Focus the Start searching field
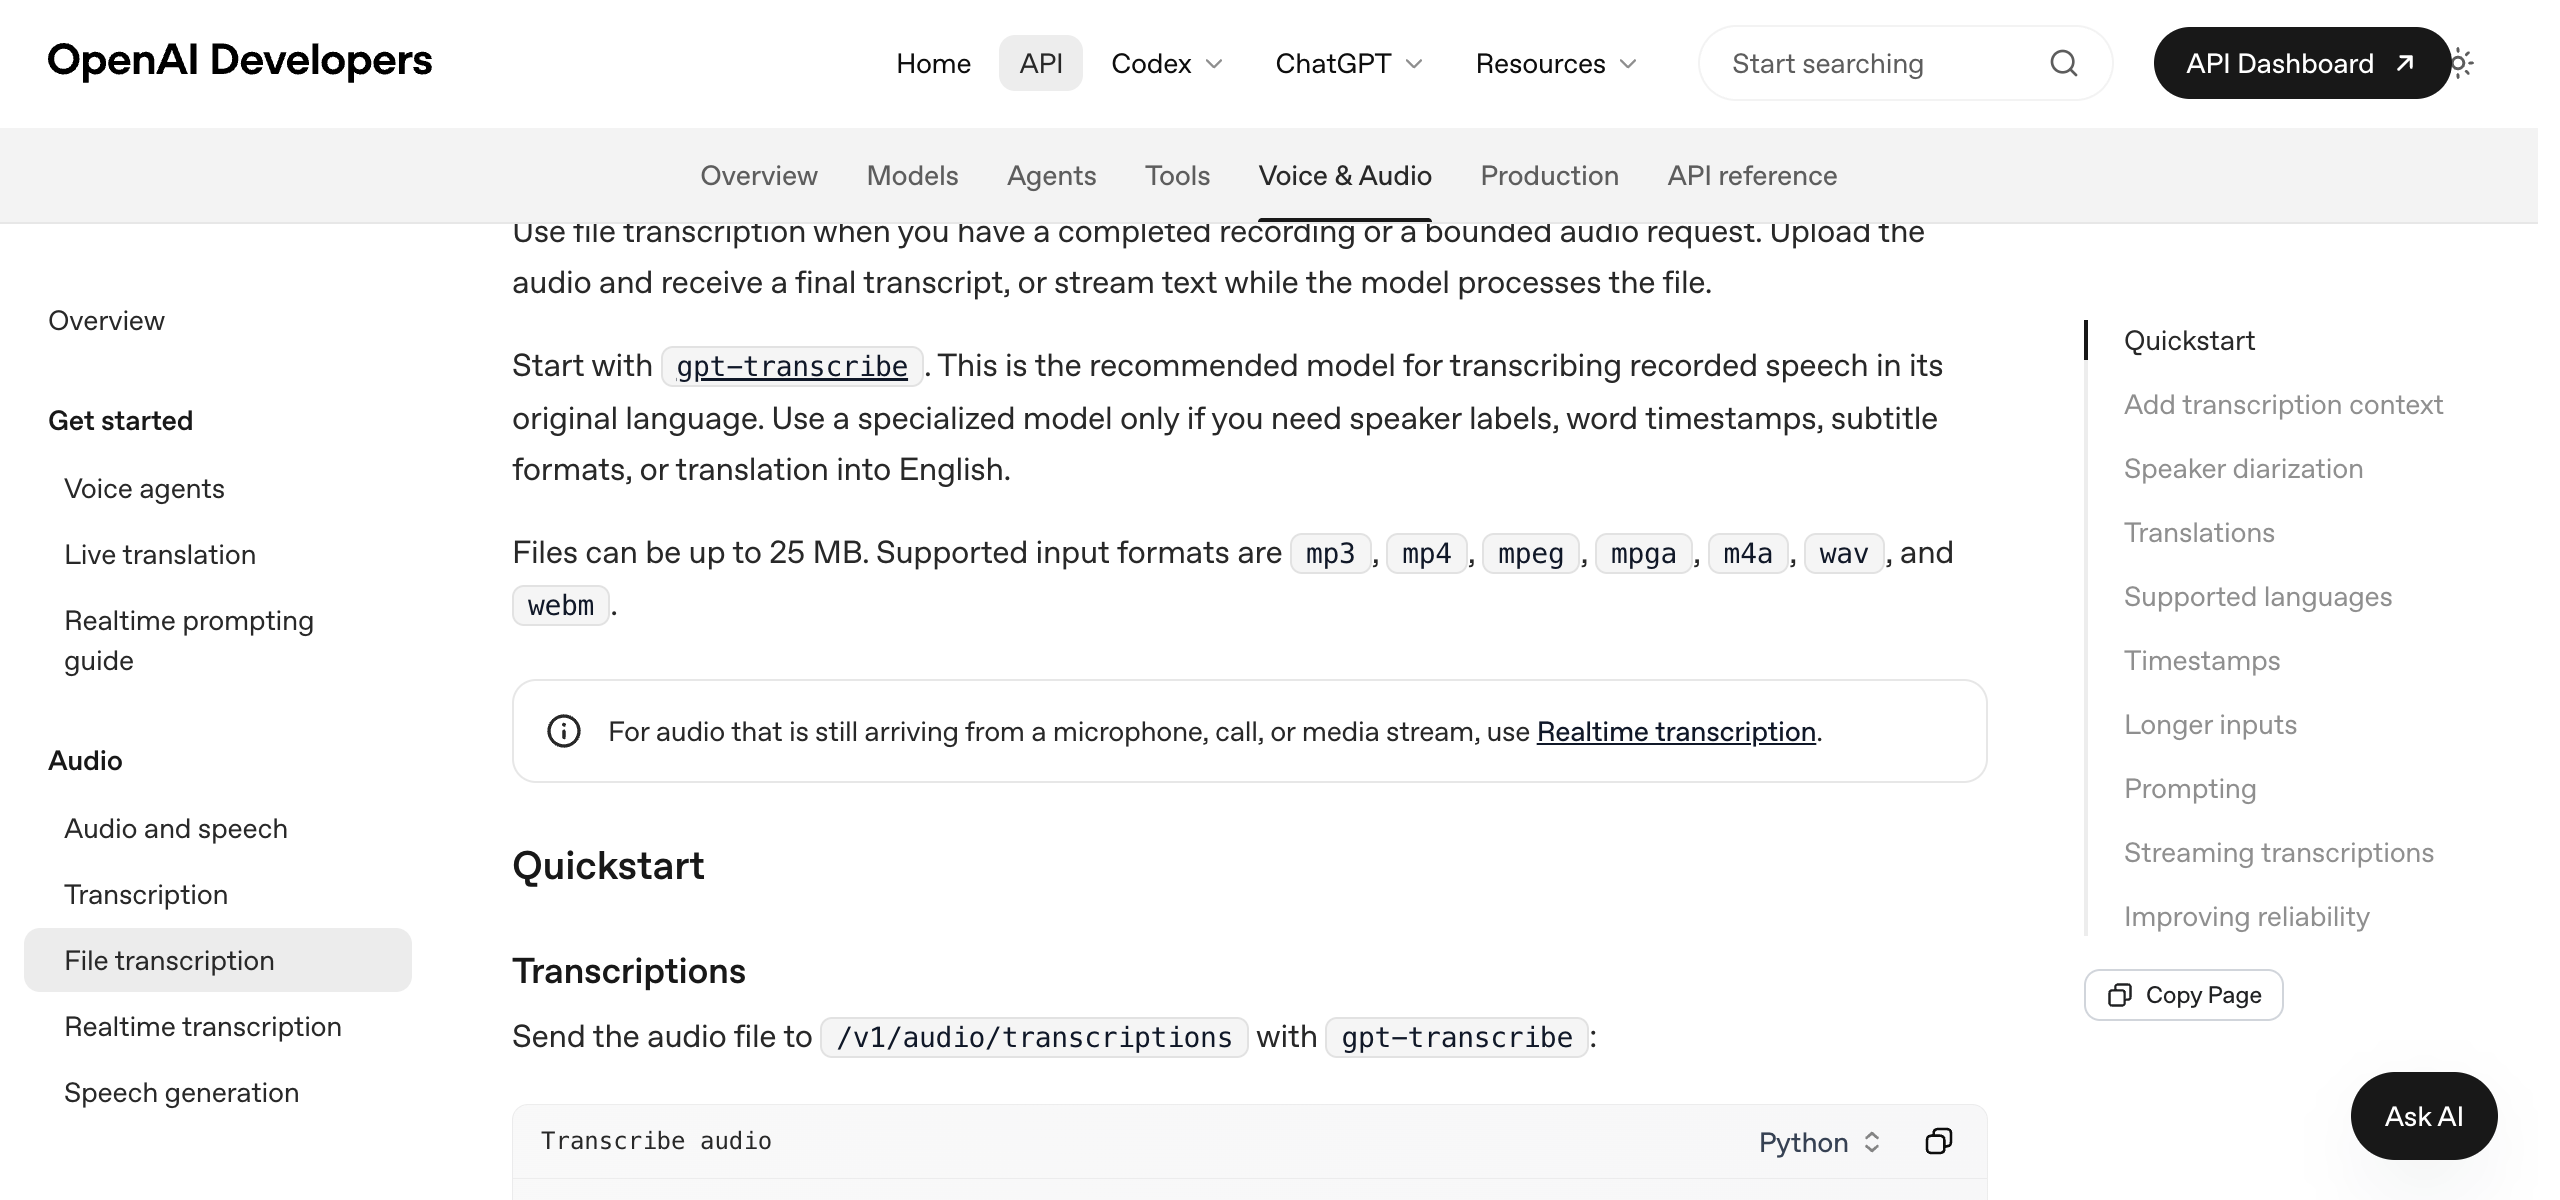Image resolution: width=2560 pixels, height=1200 pixels. point(1905,63)
